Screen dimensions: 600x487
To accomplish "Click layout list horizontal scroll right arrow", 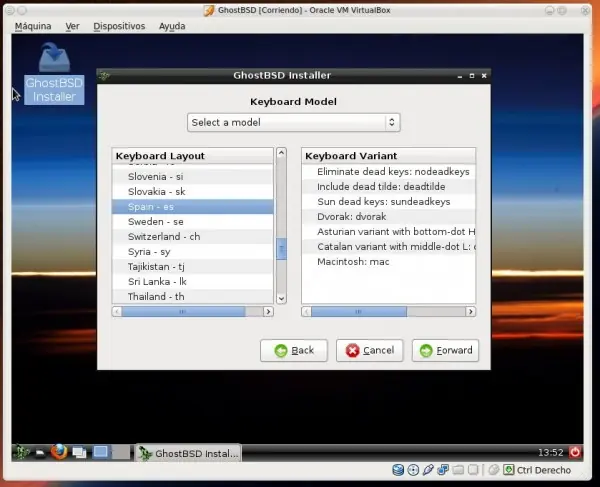I will coord(268,312).
